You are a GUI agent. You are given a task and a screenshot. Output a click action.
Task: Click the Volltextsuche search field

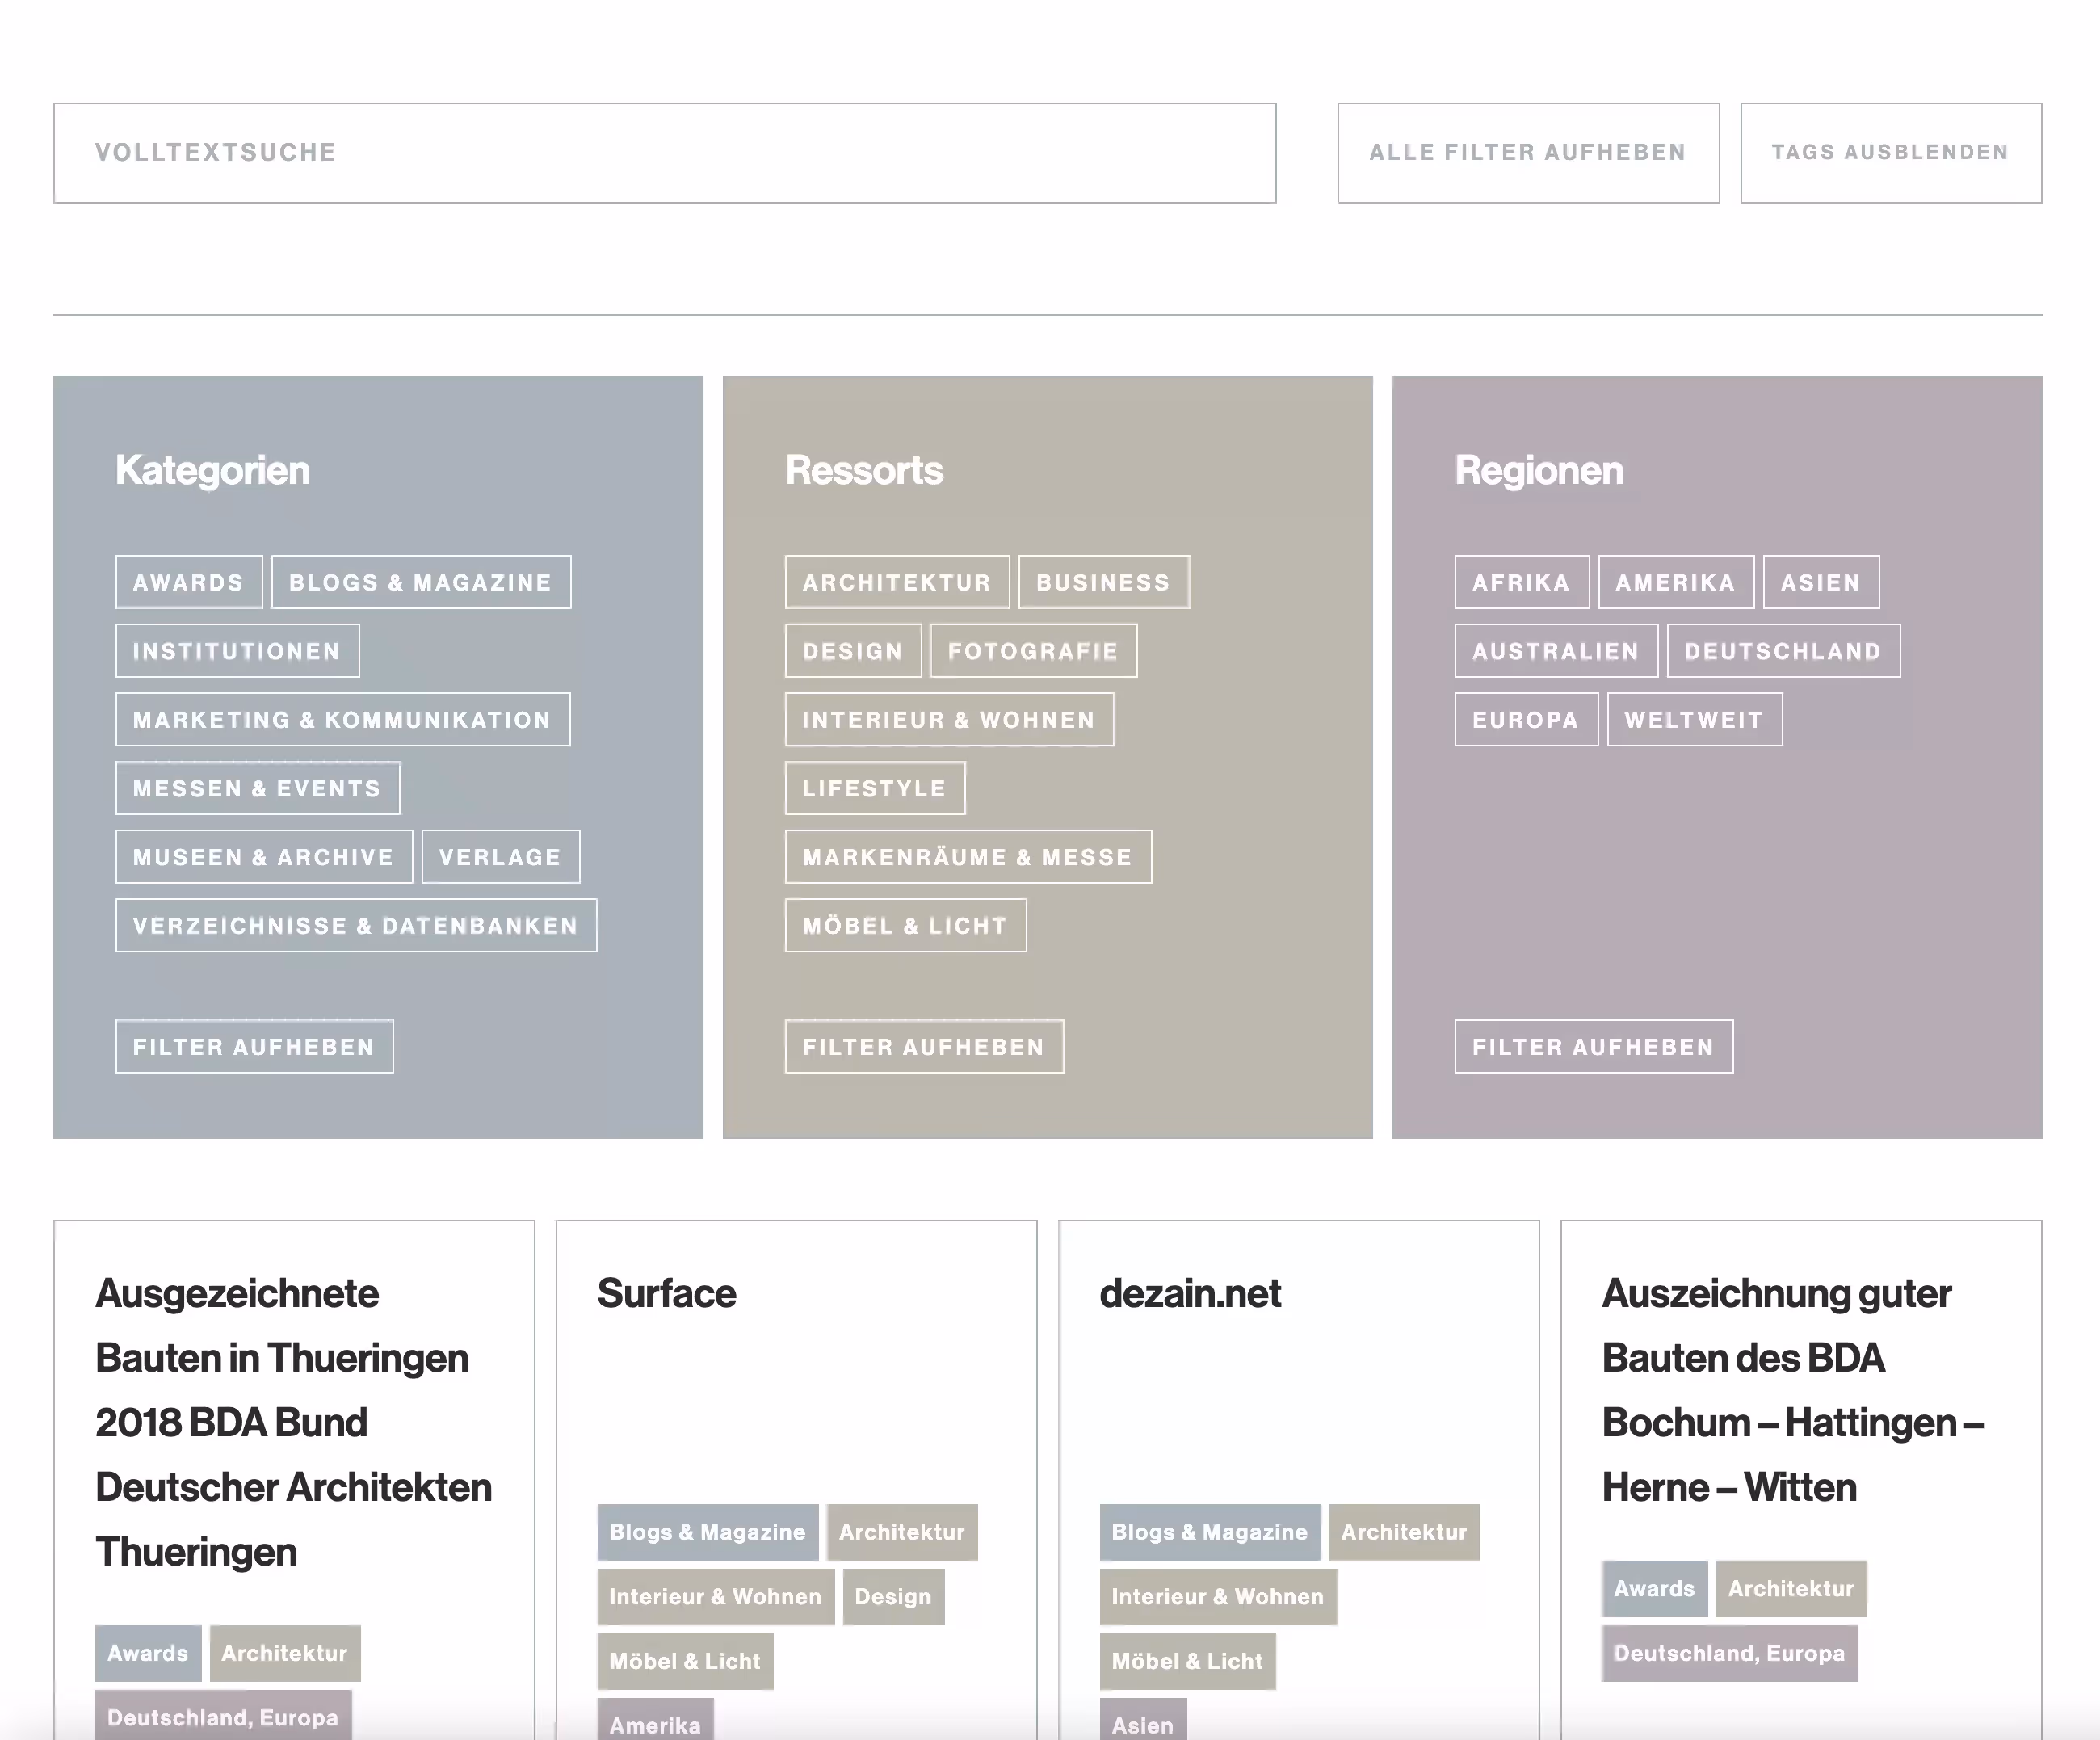tap(664, 153)
